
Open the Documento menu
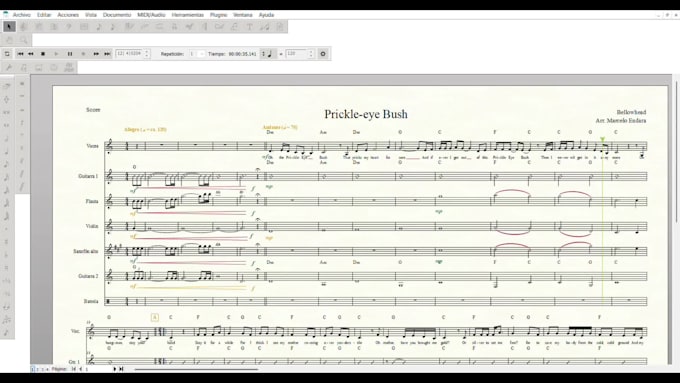[x=117, y=15]
